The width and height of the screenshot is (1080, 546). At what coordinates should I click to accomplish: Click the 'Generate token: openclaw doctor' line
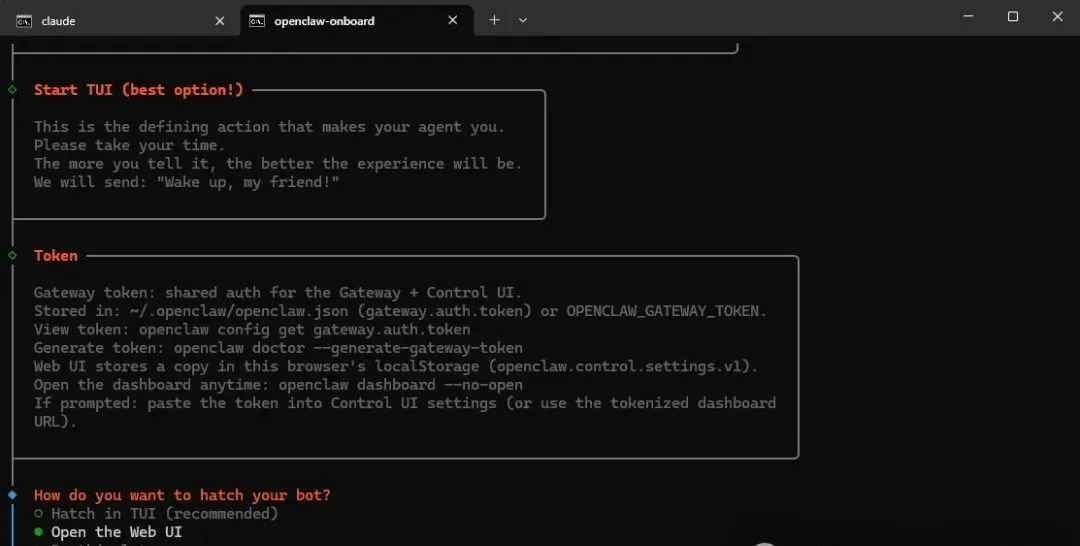pos(278,348)
